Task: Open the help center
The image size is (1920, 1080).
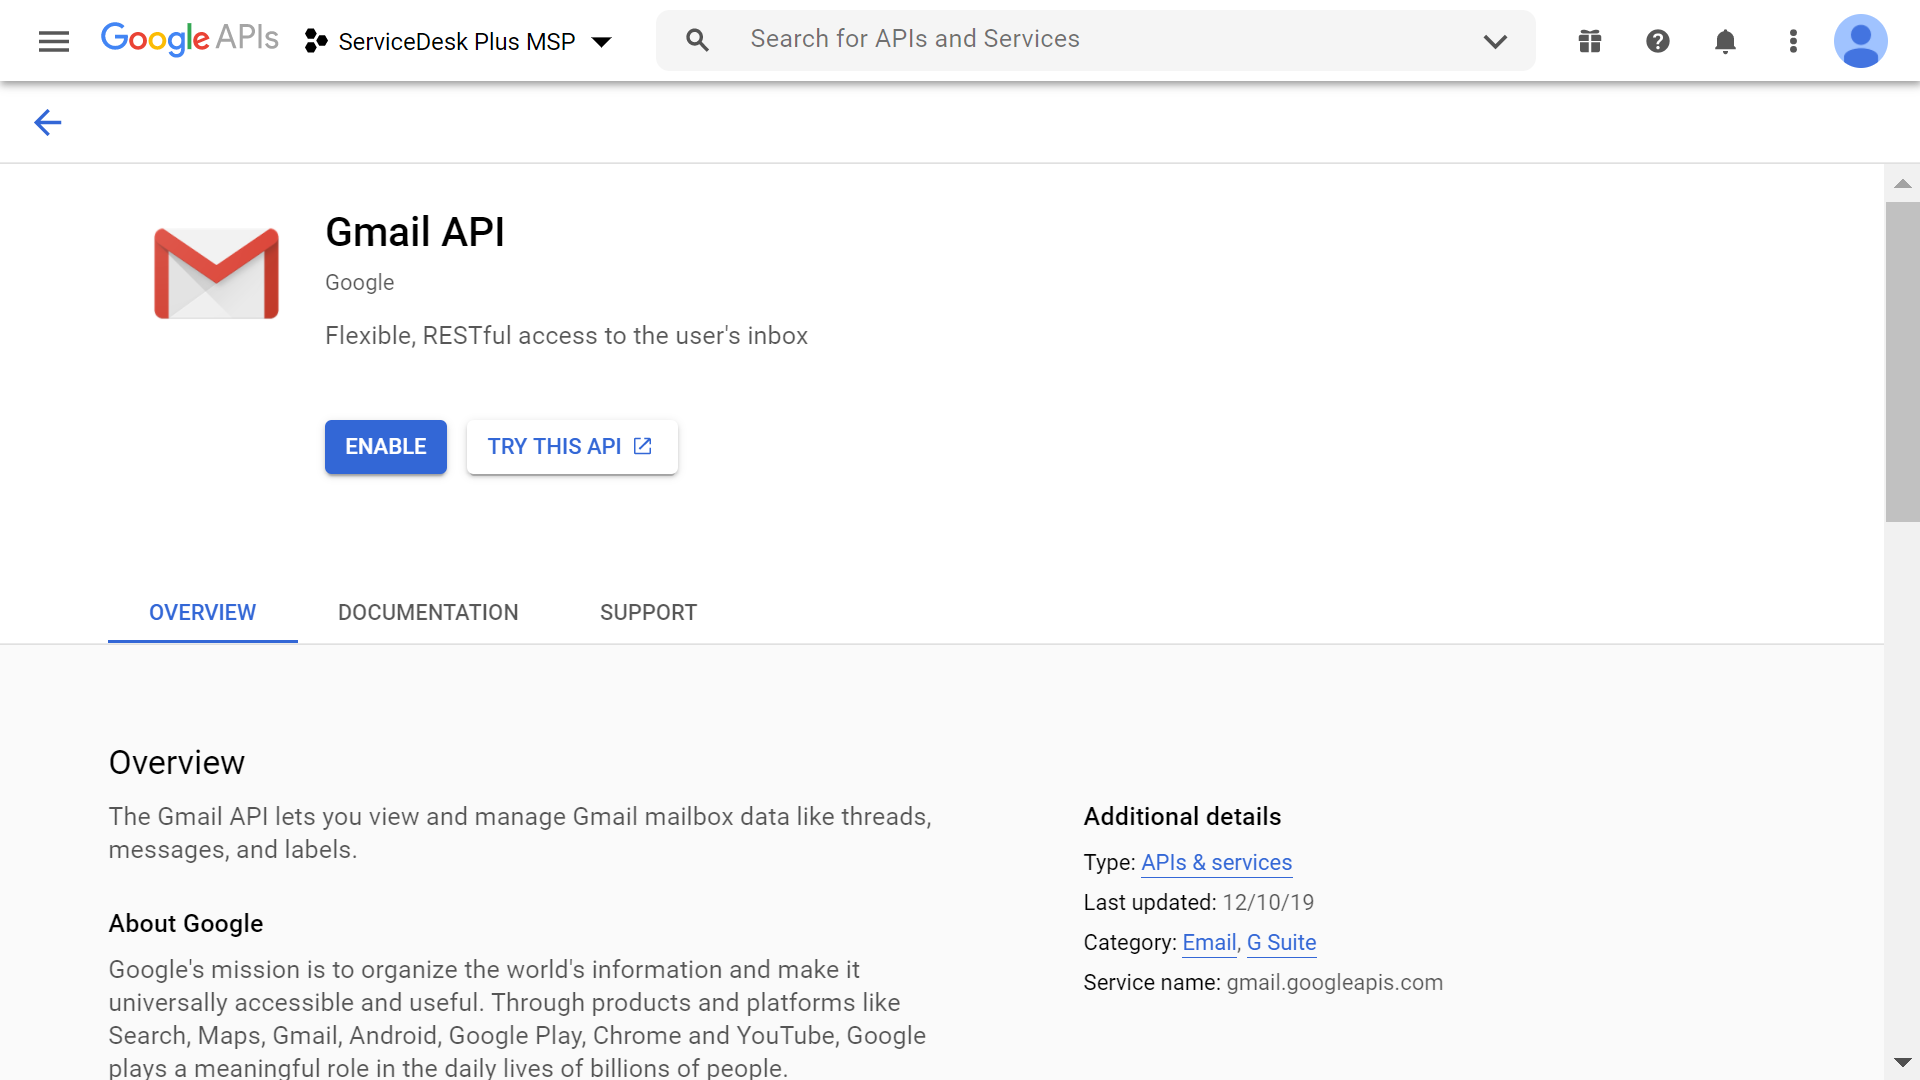Action: click(x=1657, y=41)
